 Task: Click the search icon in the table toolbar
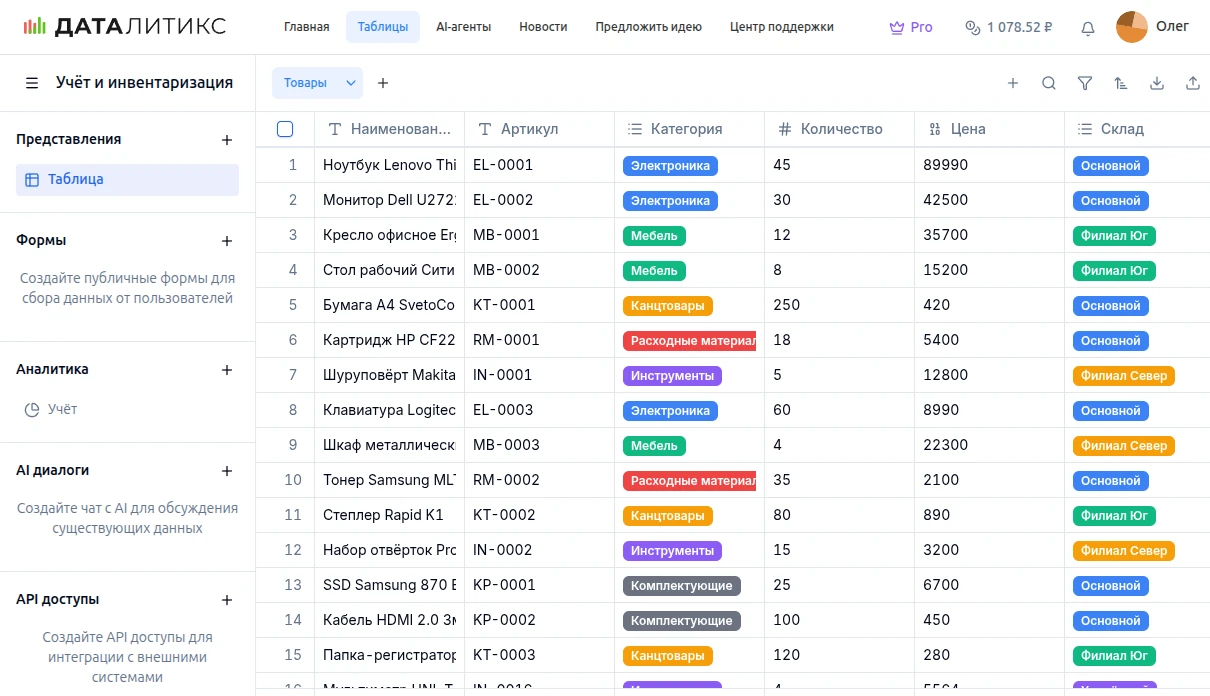[x=1048, y=83]
